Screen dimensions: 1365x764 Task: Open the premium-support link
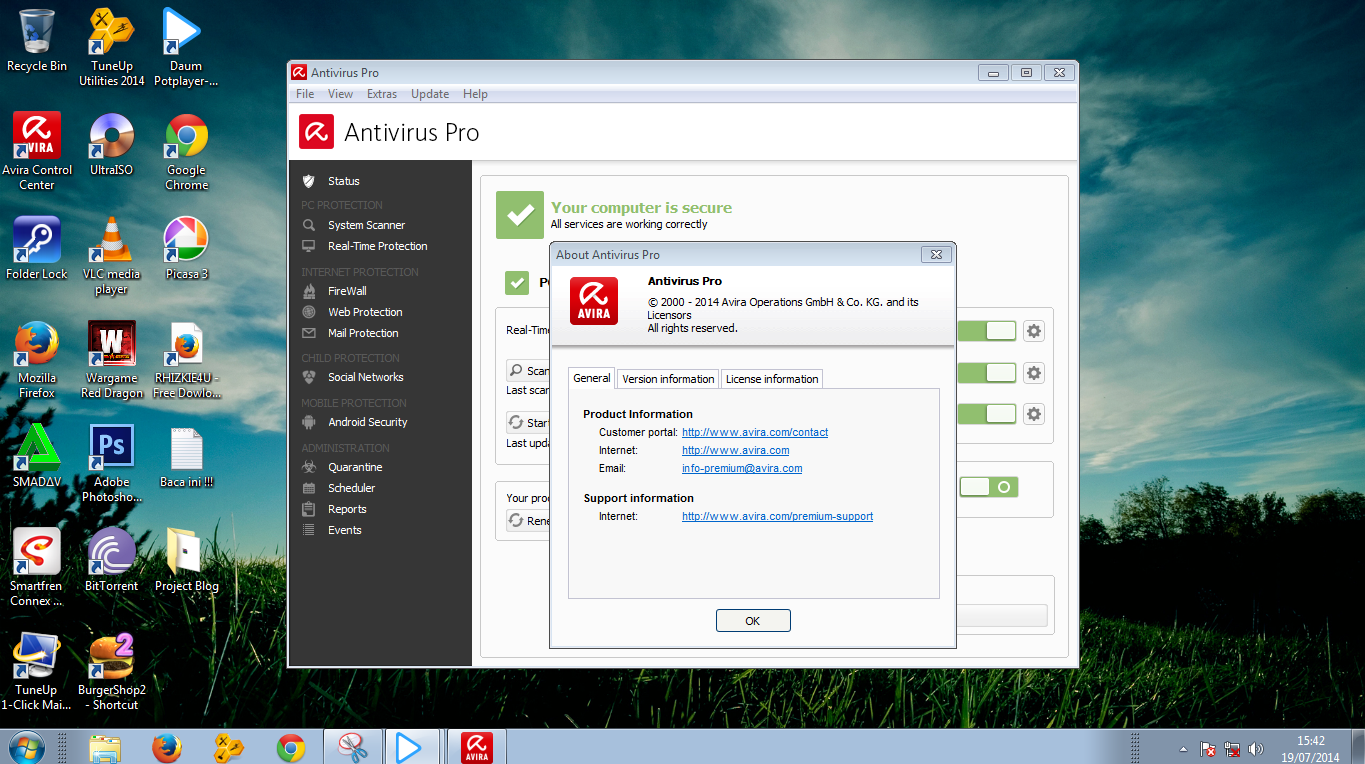click(777, 516)
